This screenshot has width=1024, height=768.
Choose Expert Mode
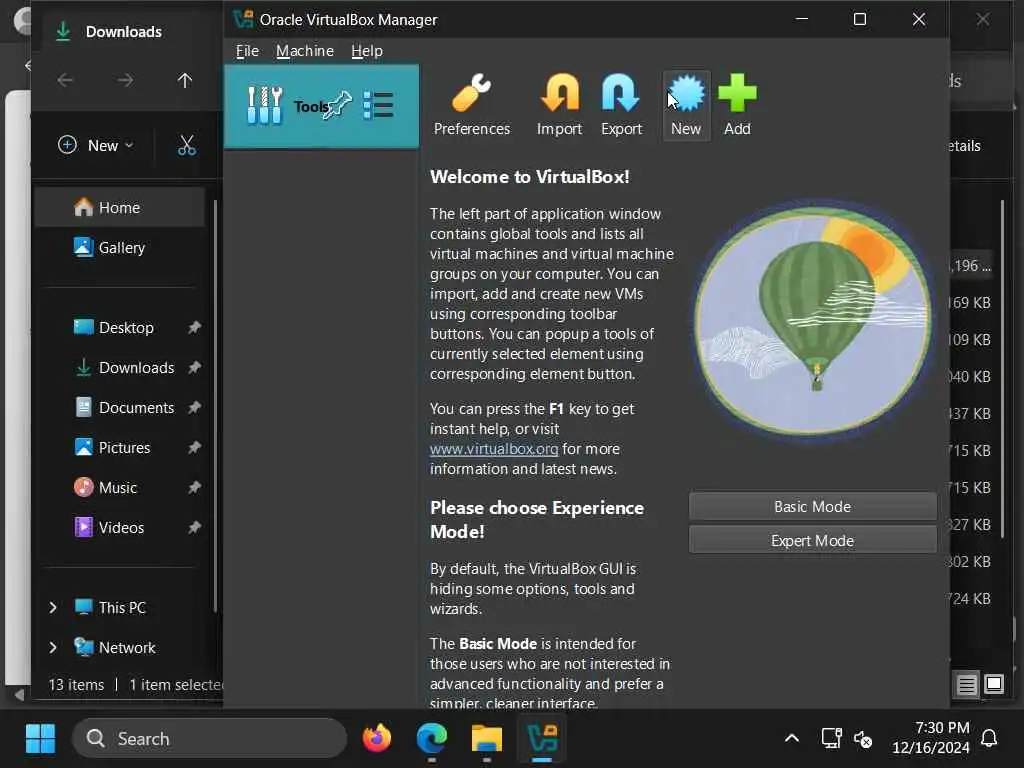point(812,541)
